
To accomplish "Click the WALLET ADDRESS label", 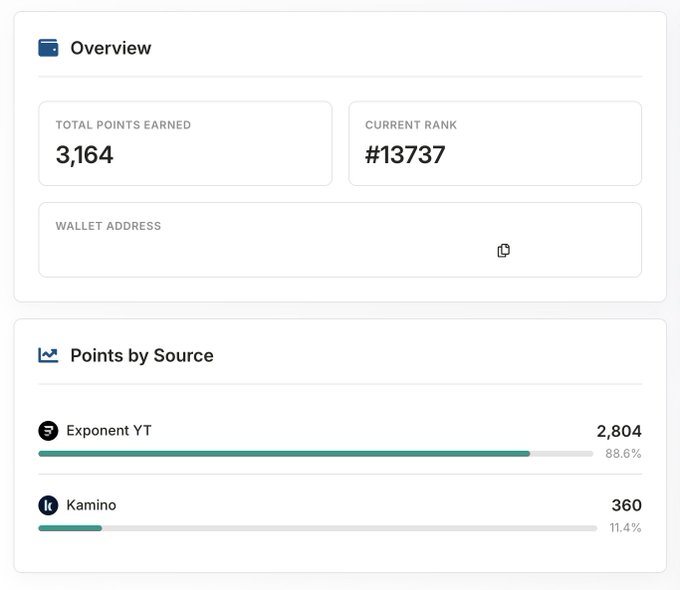I will (x=108, y=226).
